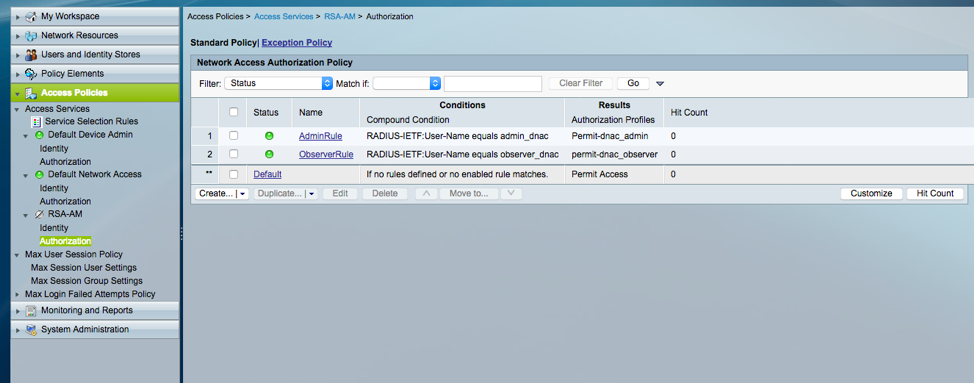Open the AdminRule link
The width and height of the screenshot is (974, 383).
[x=321, y=135]
